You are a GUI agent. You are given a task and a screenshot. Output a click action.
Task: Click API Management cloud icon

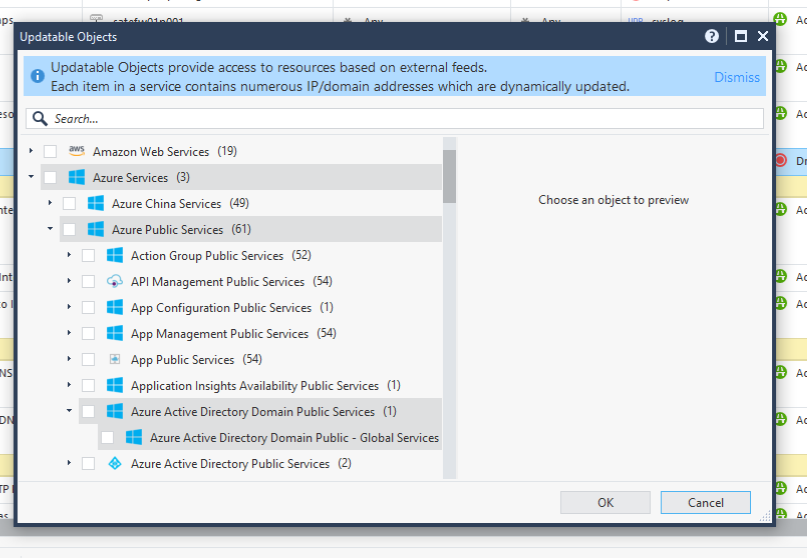(x=115, y=281)
